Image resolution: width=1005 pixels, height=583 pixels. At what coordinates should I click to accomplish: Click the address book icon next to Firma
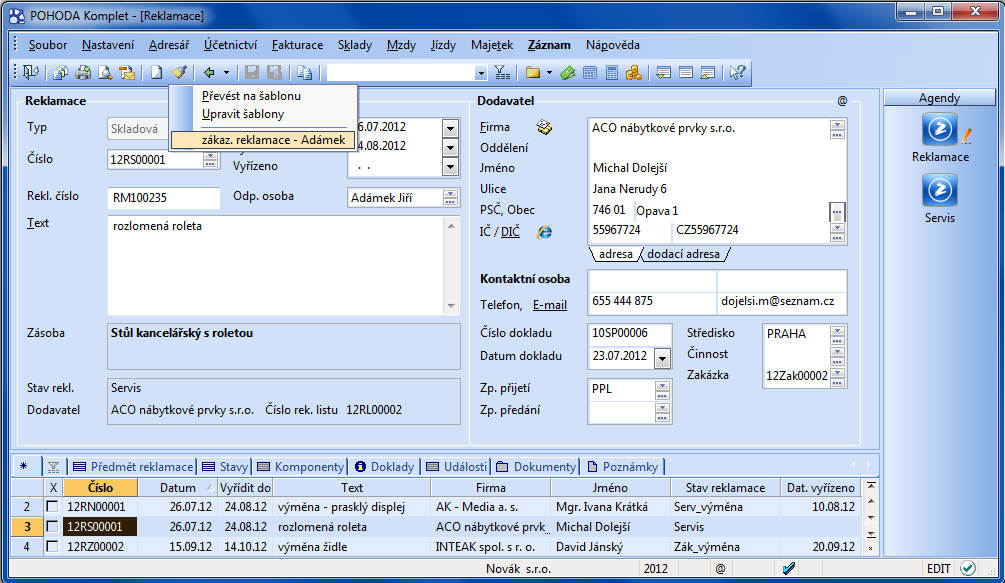tap(544, 127)
